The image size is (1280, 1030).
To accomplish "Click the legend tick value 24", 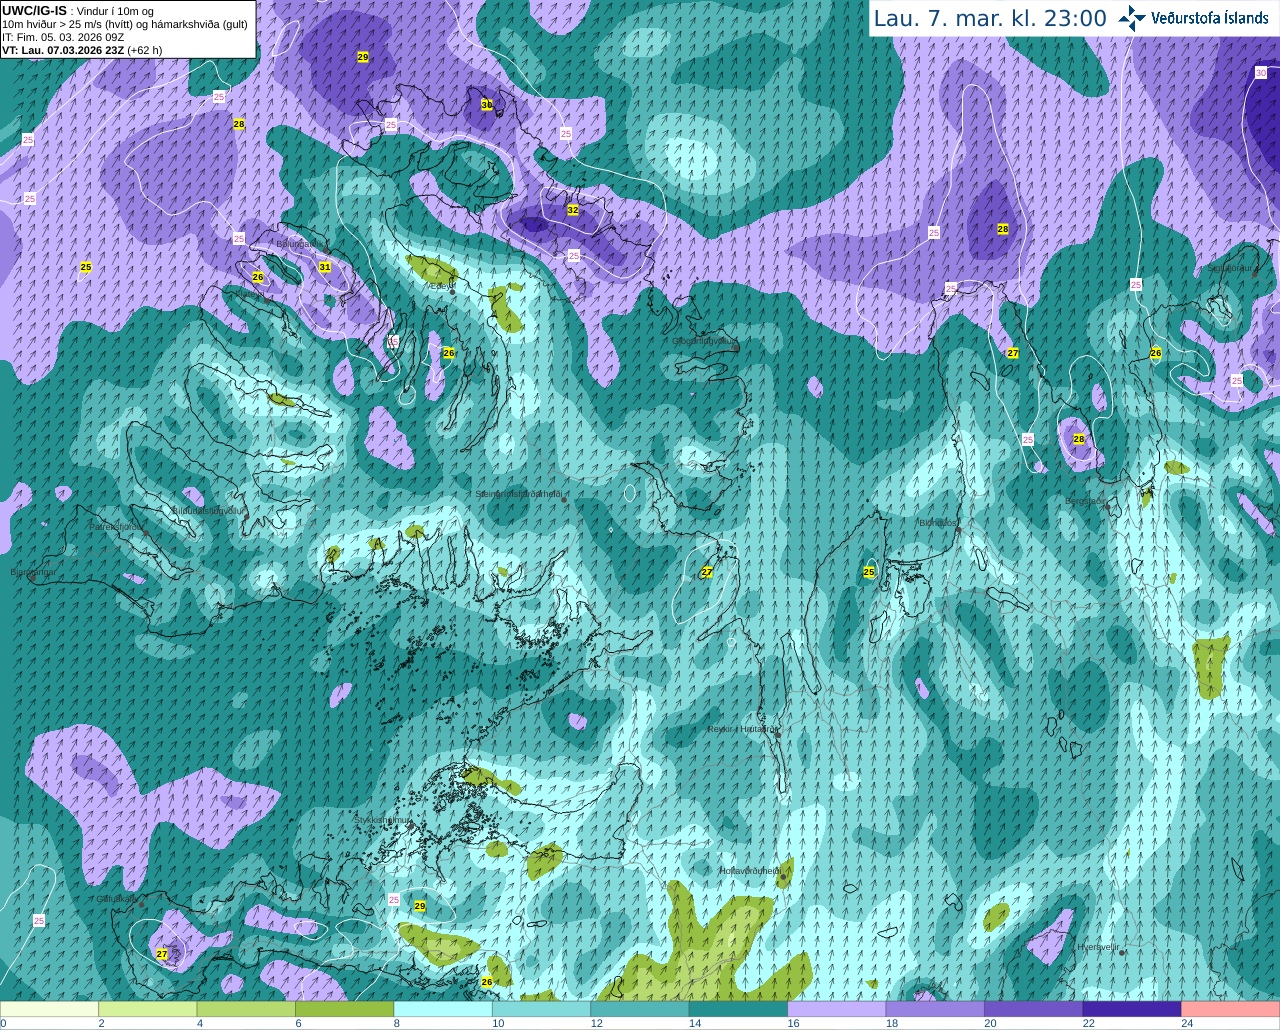I will click(1186, 1023).
